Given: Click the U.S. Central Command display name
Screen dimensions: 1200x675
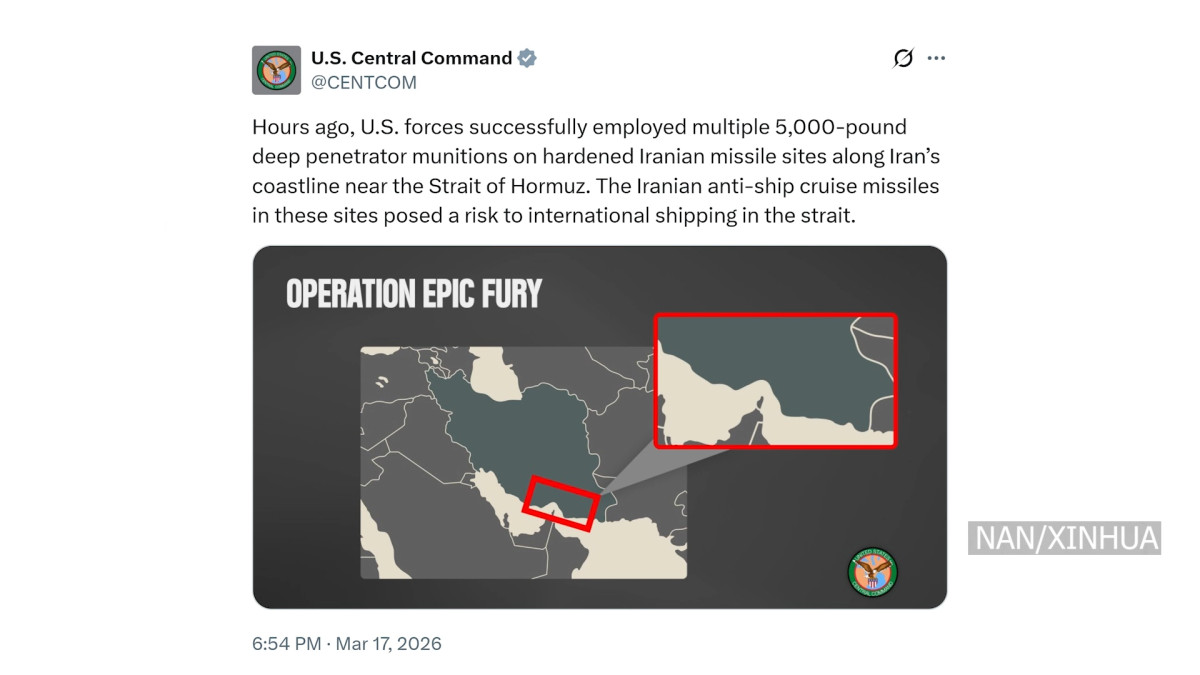Looking at the screenshot, I should (412, 58).
